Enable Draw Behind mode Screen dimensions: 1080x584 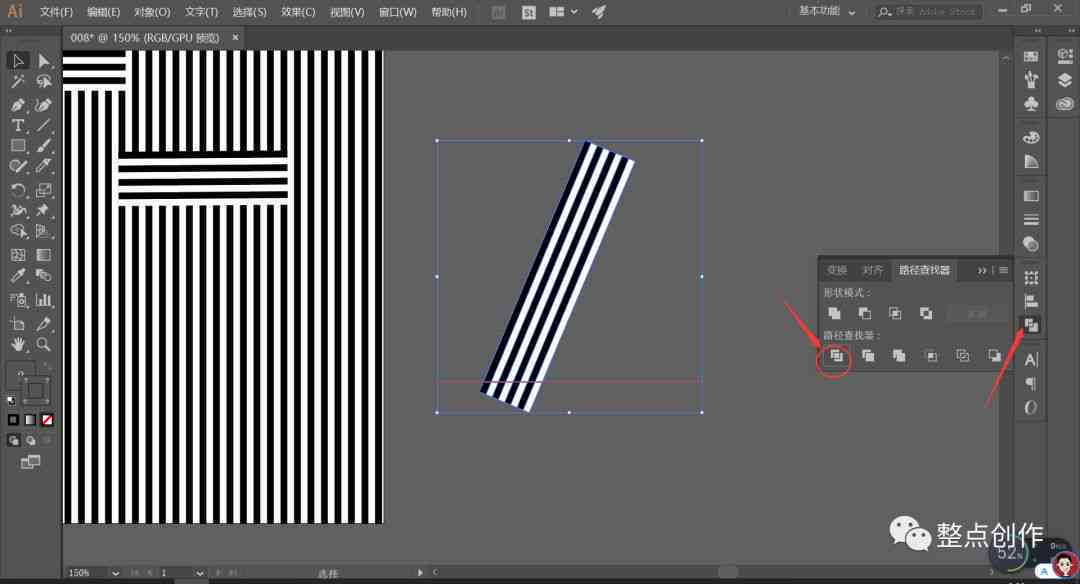30,441
